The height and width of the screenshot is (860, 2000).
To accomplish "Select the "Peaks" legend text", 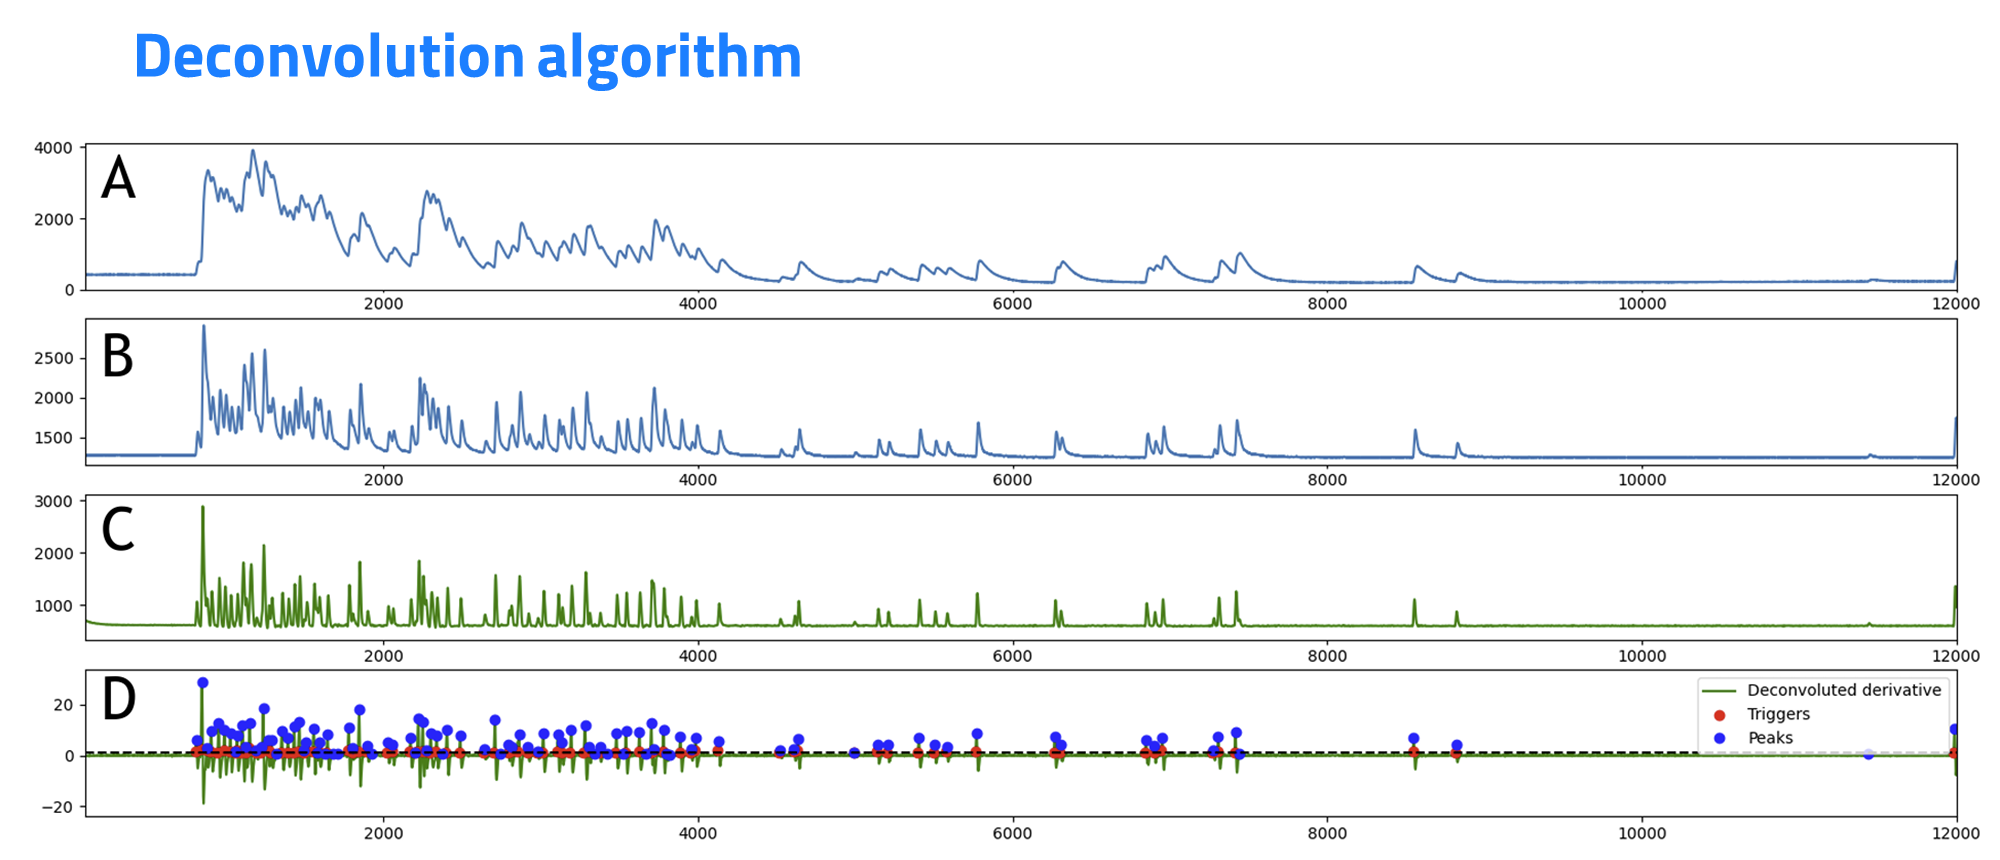I will coord(1770,738).
